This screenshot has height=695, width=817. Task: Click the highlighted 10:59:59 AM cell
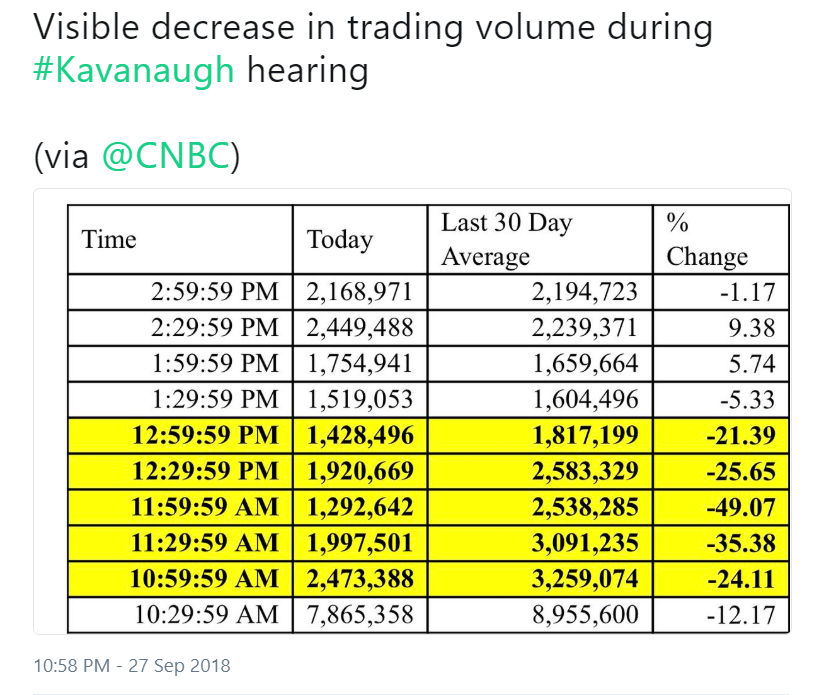click(180, 579)
